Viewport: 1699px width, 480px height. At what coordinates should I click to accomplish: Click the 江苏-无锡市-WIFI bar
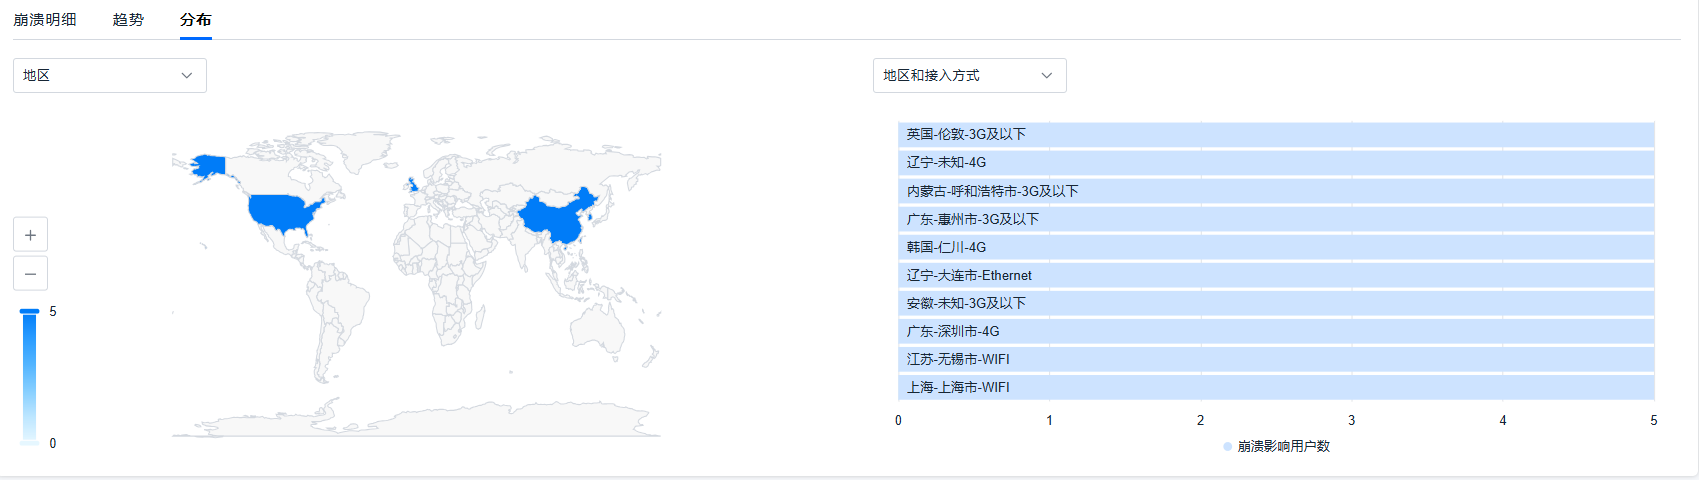pyautogui.click(x=1275, y=359)
